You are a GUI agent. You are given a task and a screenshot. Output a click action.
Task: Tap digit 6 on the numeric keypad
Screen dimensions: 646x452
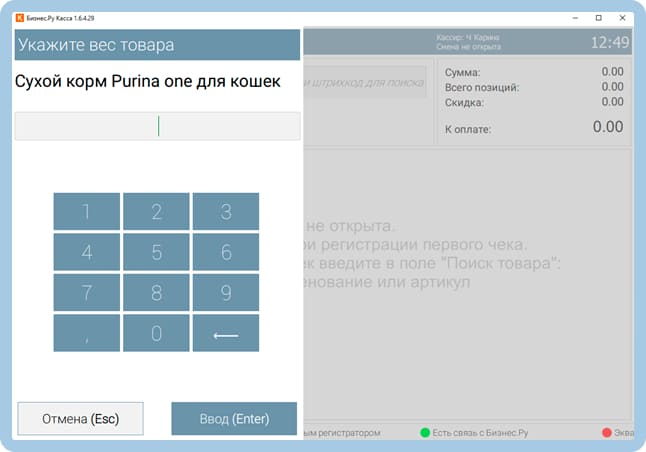[x=226, y=252]
